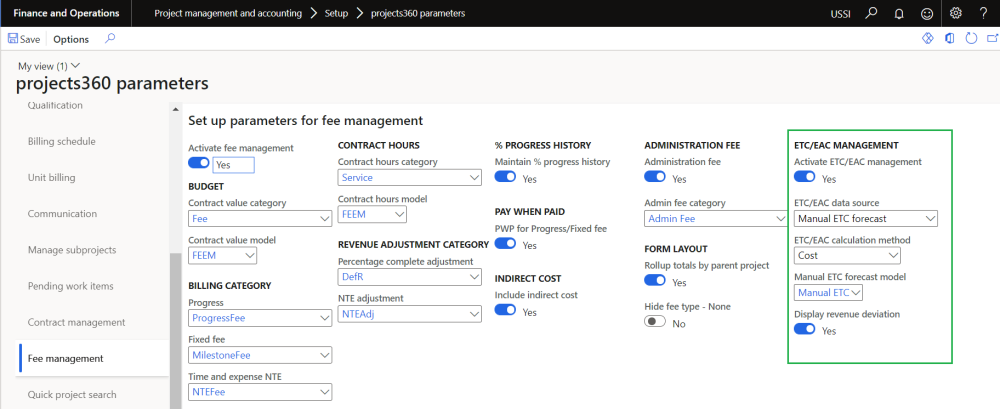1000x409 pixels.
Task: Open the notifications bell
Action: [x=900, y=13]
